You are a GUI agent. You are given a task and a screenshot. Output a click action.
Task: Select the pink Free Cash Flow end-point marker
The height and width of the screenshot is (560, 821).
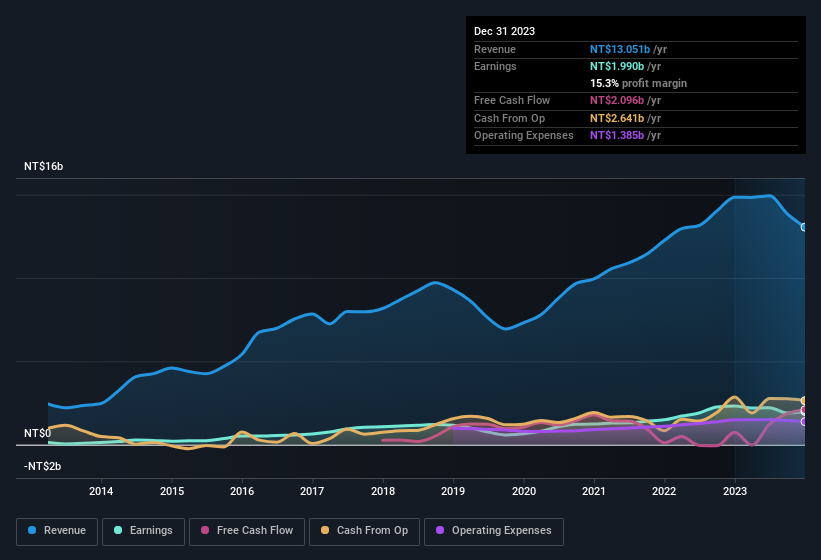[x=804, y=410]
